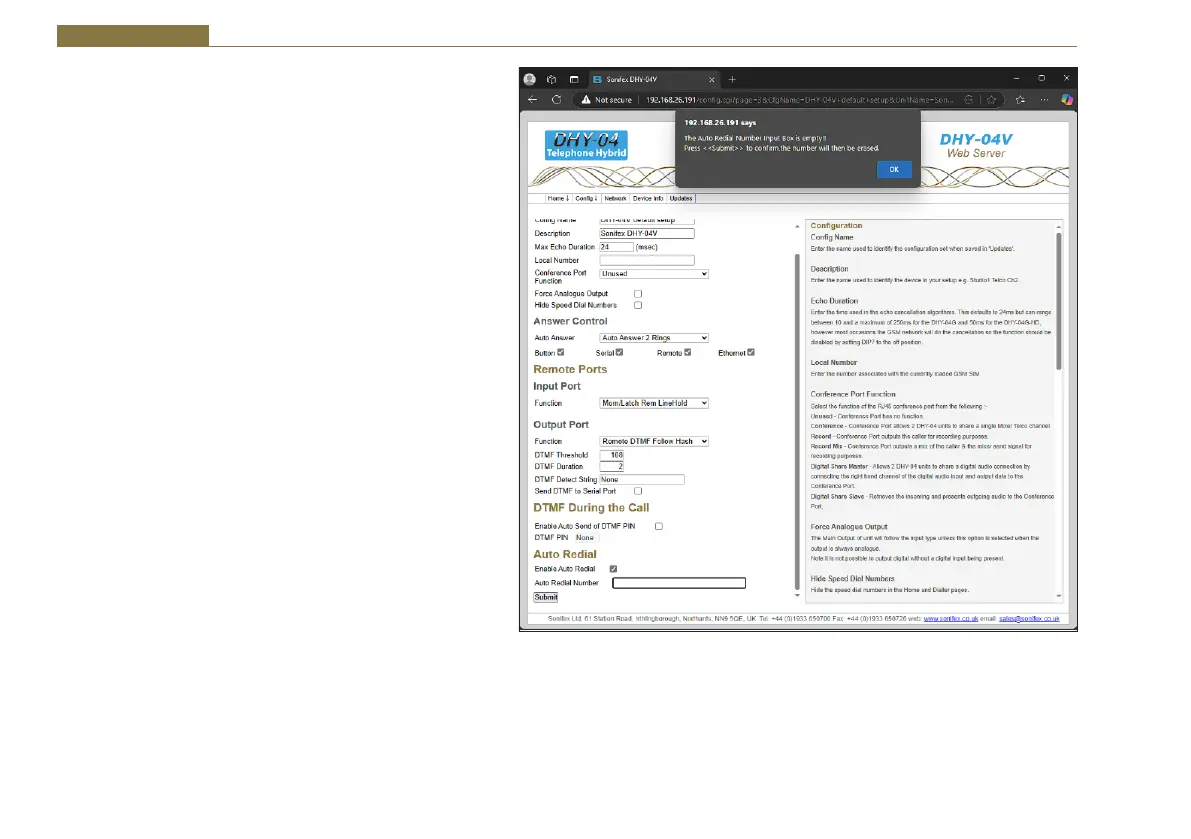Open Output Port Function dropdown

click(x=653, y=441)
